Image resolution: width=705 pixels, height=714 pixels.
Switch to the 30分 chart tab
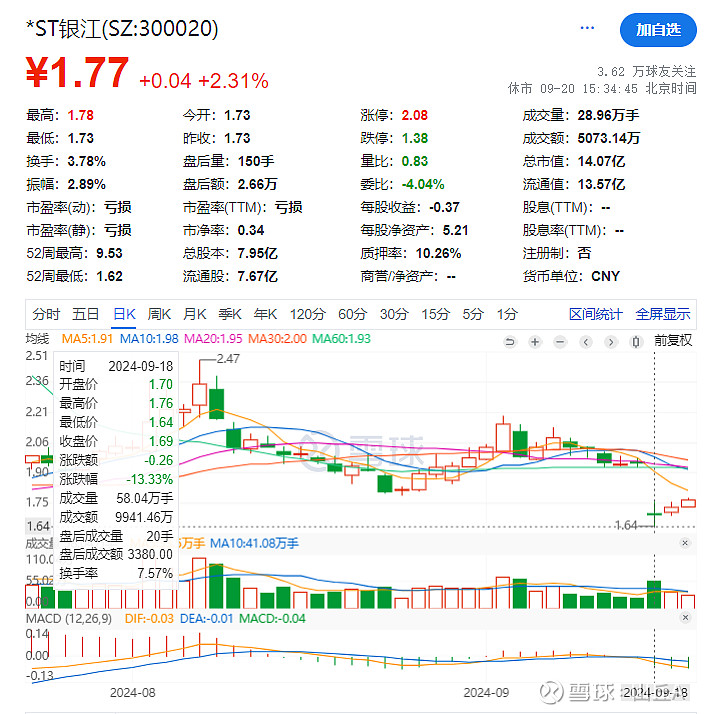[394, 314]
